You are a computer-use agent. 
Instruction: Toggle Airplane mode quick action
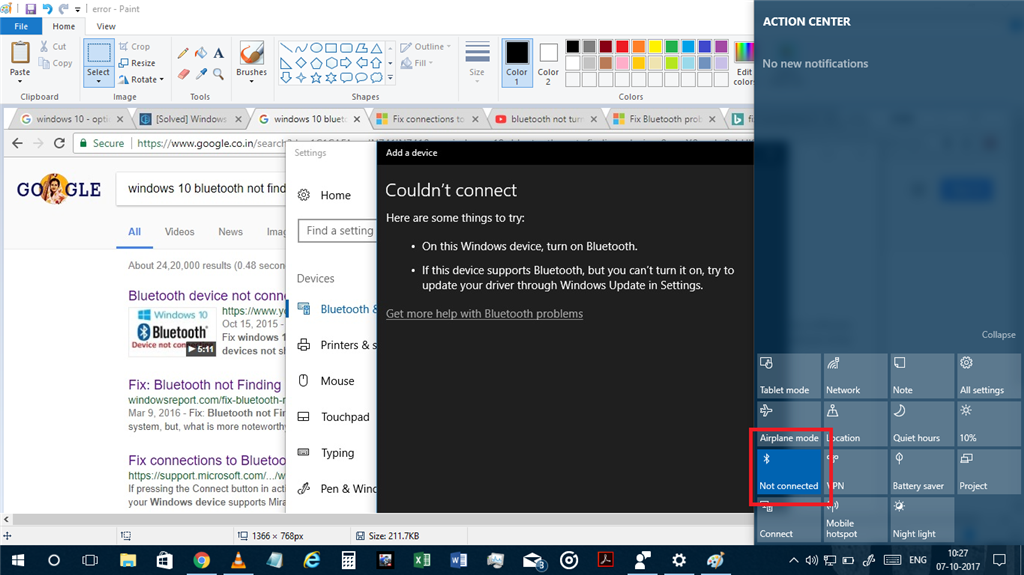789,423
